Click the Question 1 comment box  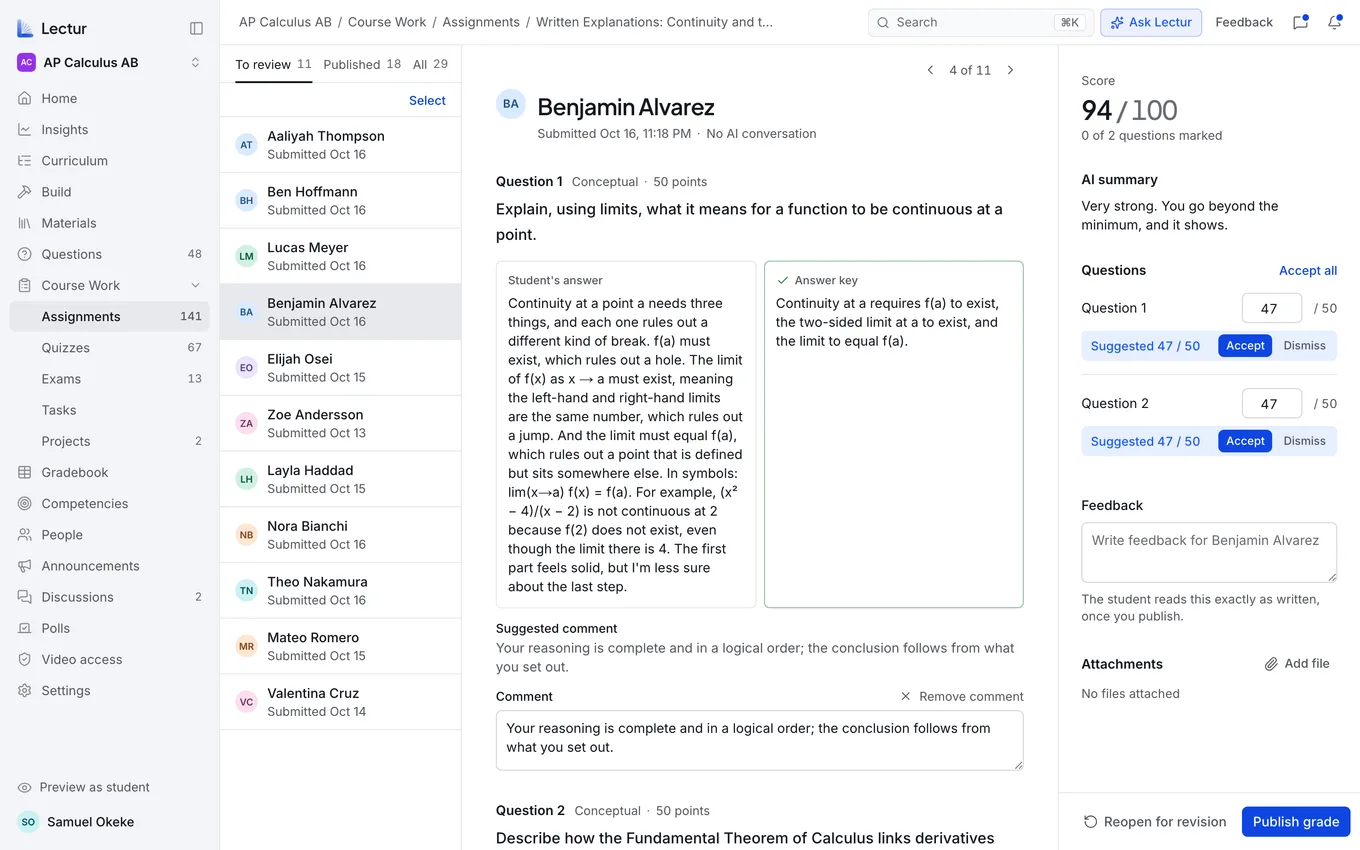coord(759,740)
